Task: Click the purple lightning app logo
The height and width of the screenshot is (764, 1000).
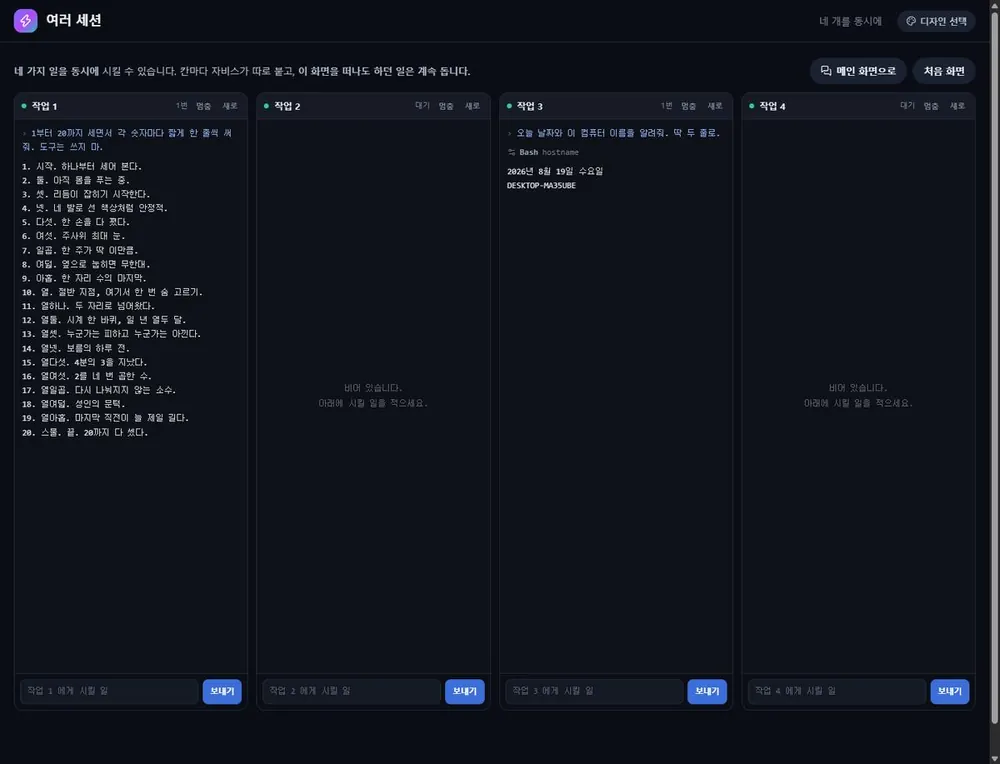Action: (x=26, y=20)
